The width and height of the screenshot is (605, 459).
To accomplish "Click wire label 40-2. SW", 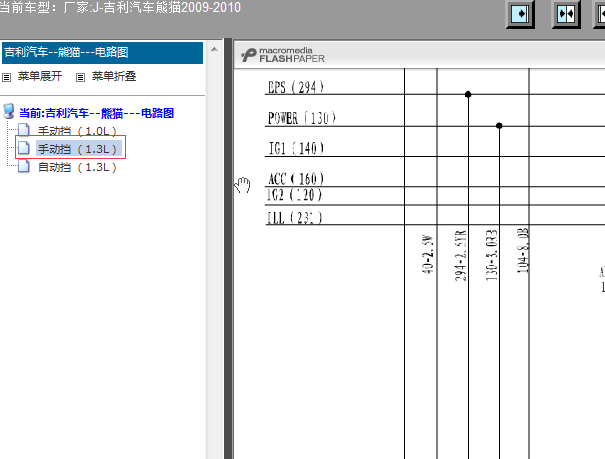I will click(x=428, y=254).
